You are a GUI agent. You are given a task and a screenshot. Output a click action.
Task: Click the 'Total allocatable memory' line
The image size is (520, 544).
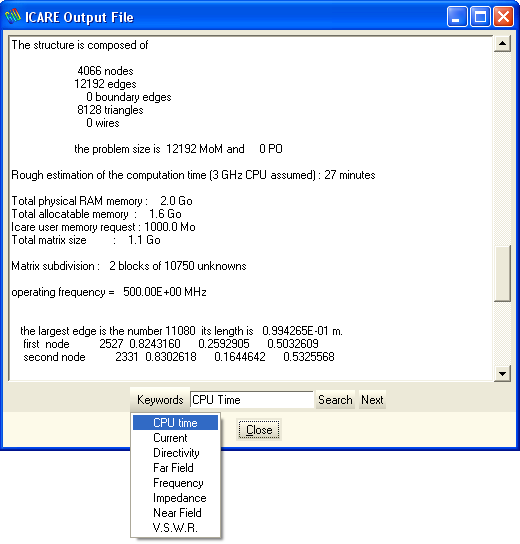tap(96, 214)
